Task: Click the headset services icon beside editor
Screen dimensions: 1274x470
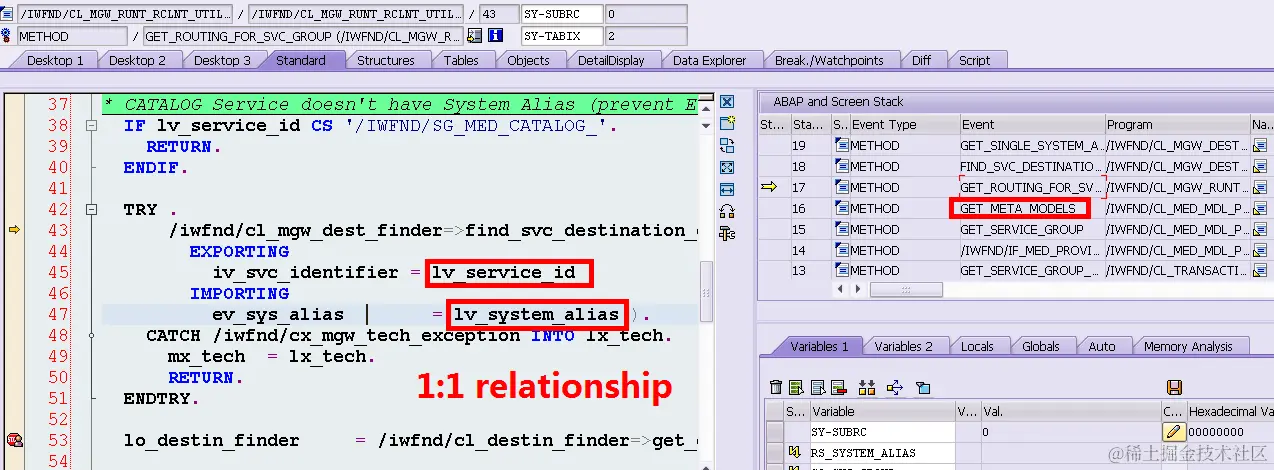Action: 727,211
